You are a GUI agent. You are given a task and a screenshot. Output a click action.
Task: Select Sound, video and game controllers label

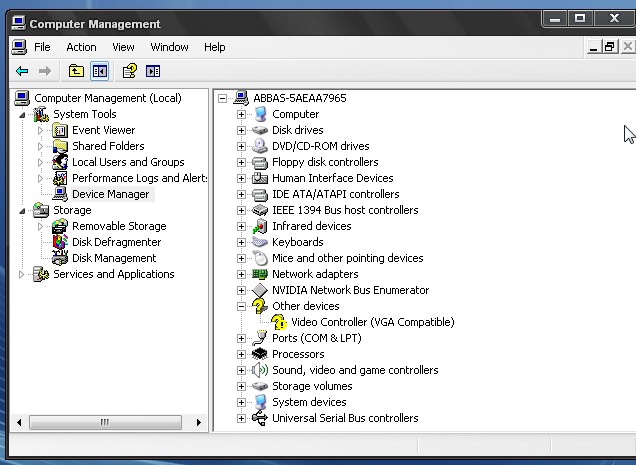(x=355, y=370)
